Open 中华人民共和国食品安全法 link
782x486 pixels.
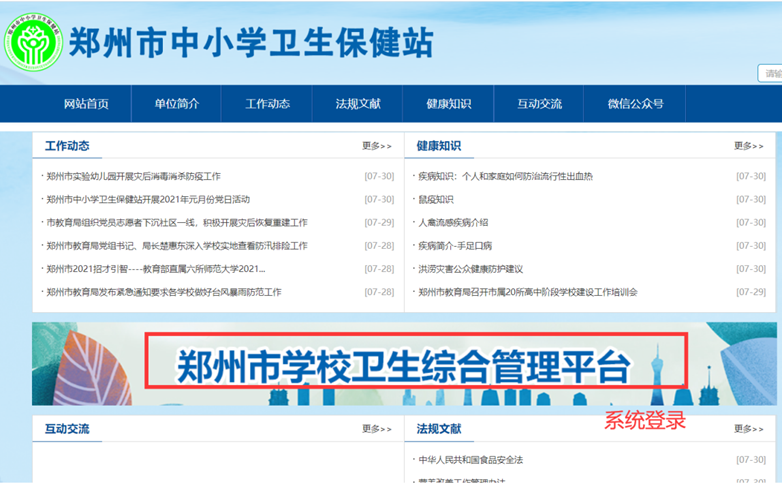point(470,460)
